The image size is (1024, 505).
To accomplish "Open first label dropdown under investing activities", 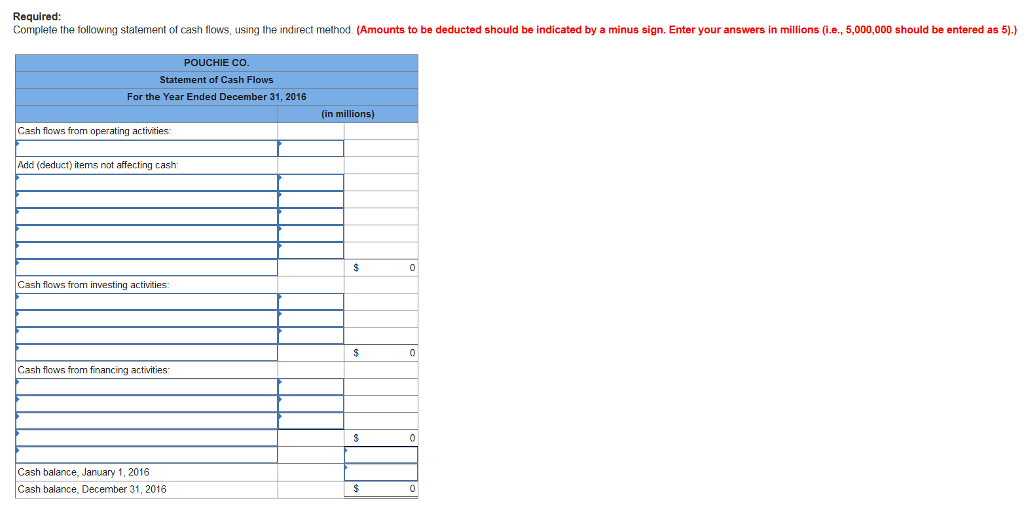I will pos(147,301).
